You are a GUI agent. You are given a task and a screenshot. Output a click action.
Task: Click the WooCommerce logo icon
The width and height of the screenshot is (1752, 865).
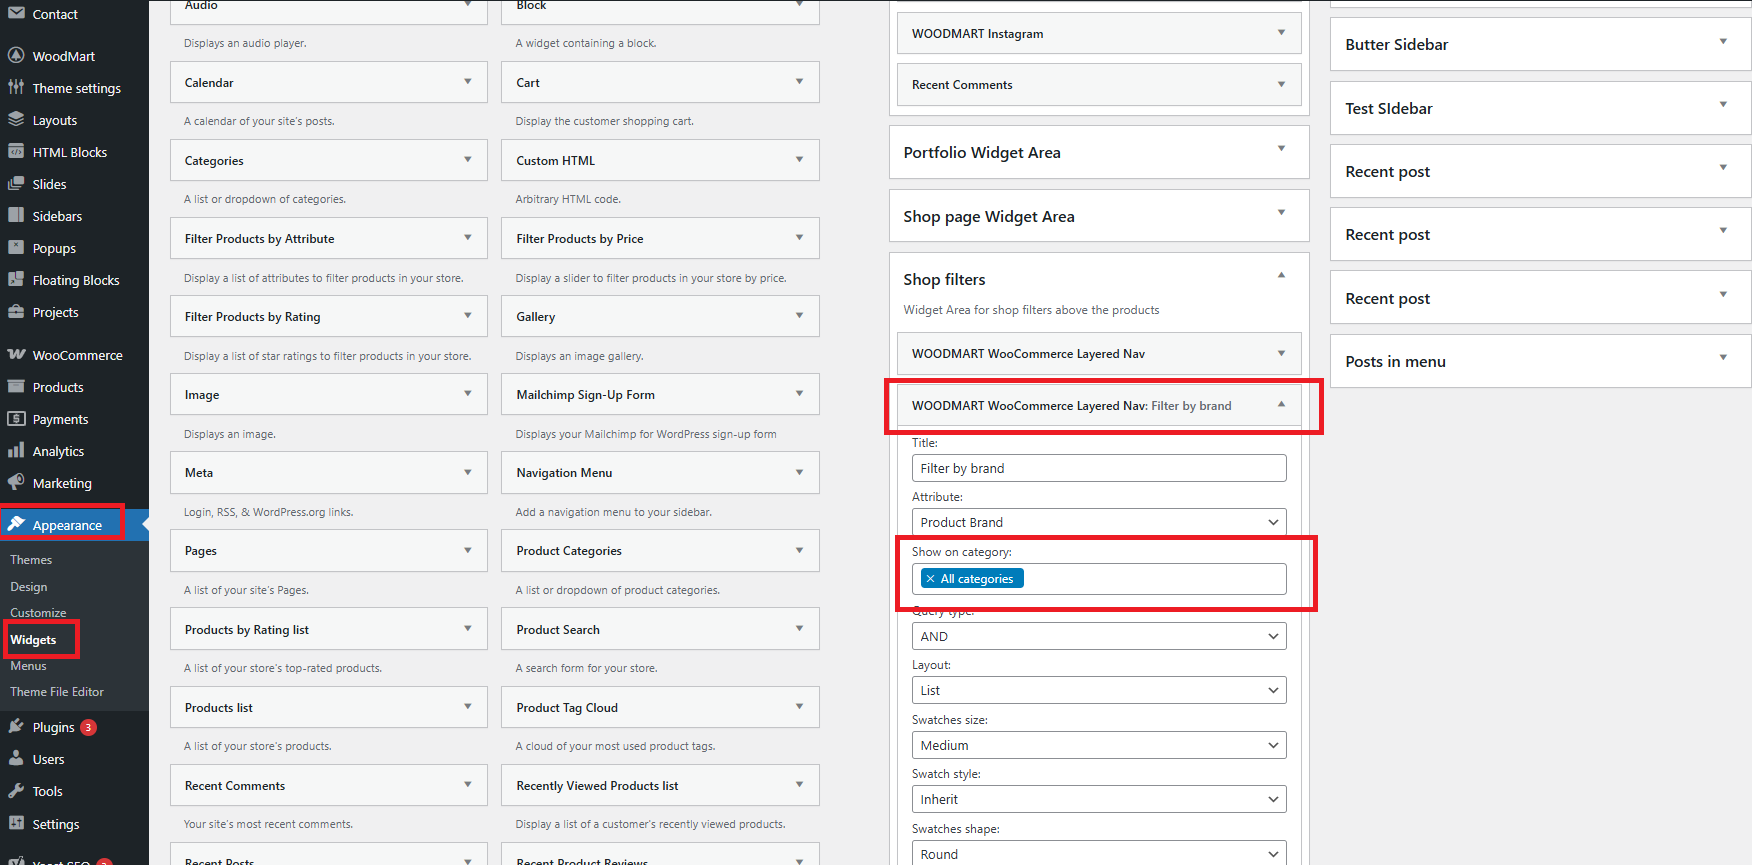16,354
